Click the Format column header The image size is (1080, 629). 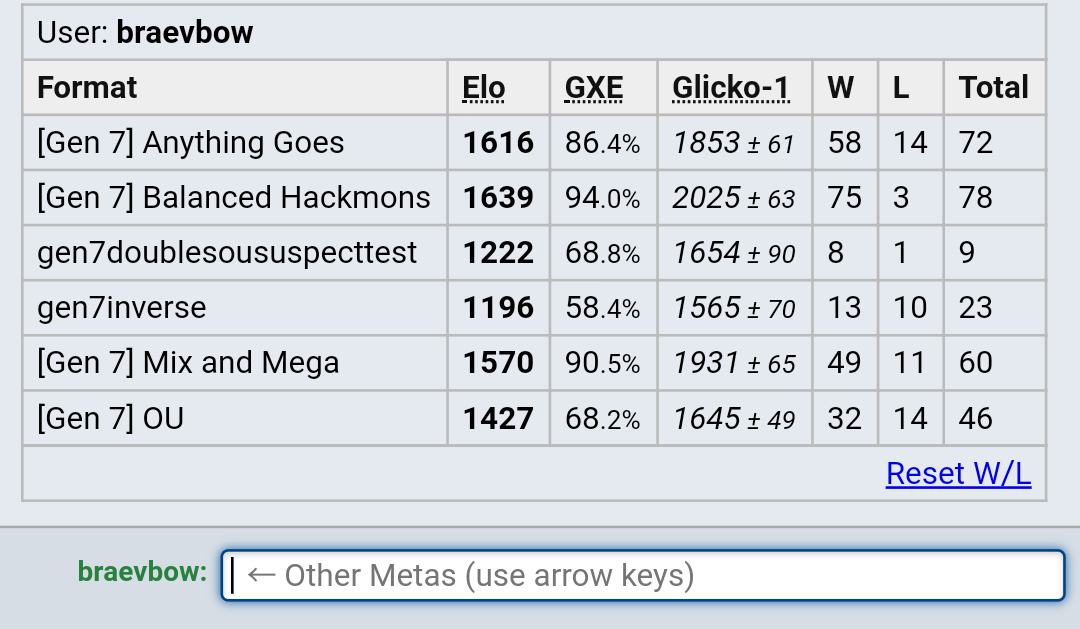click(87, 87)
